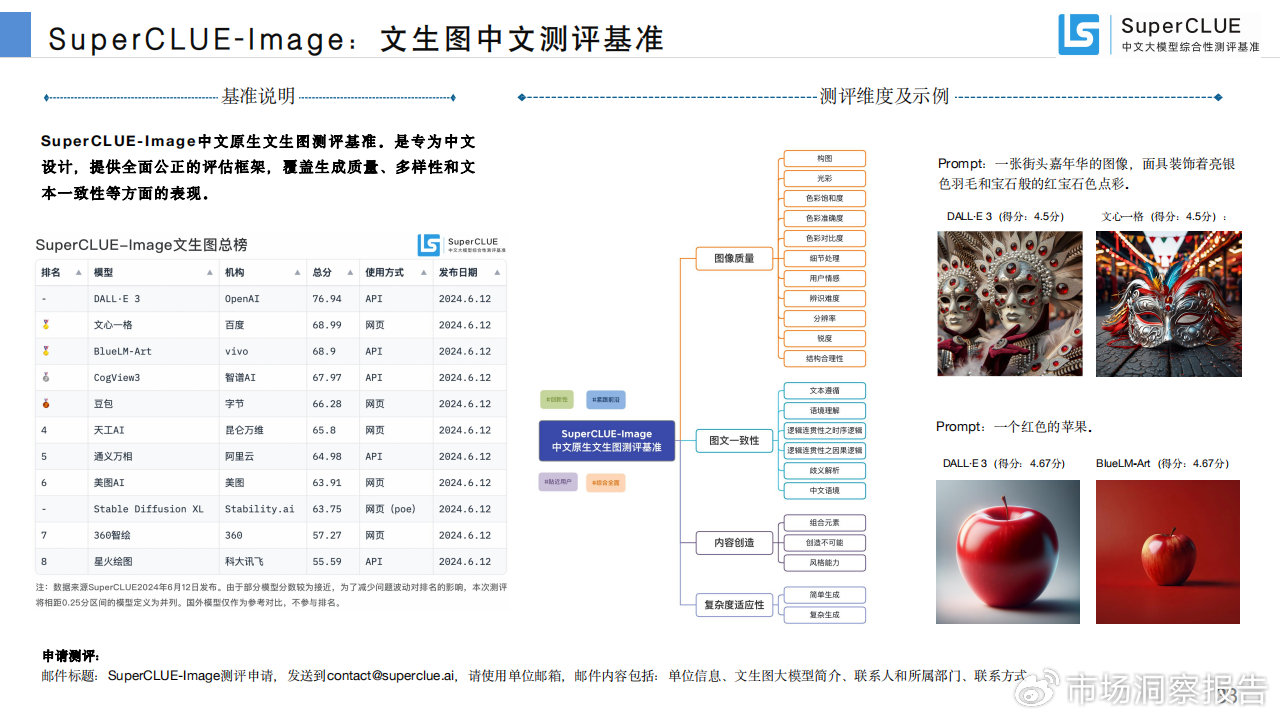The width and height of the screenshot is (1280, 720).
Task: Click the blue tag above the central node
Action: coord(606,400)
